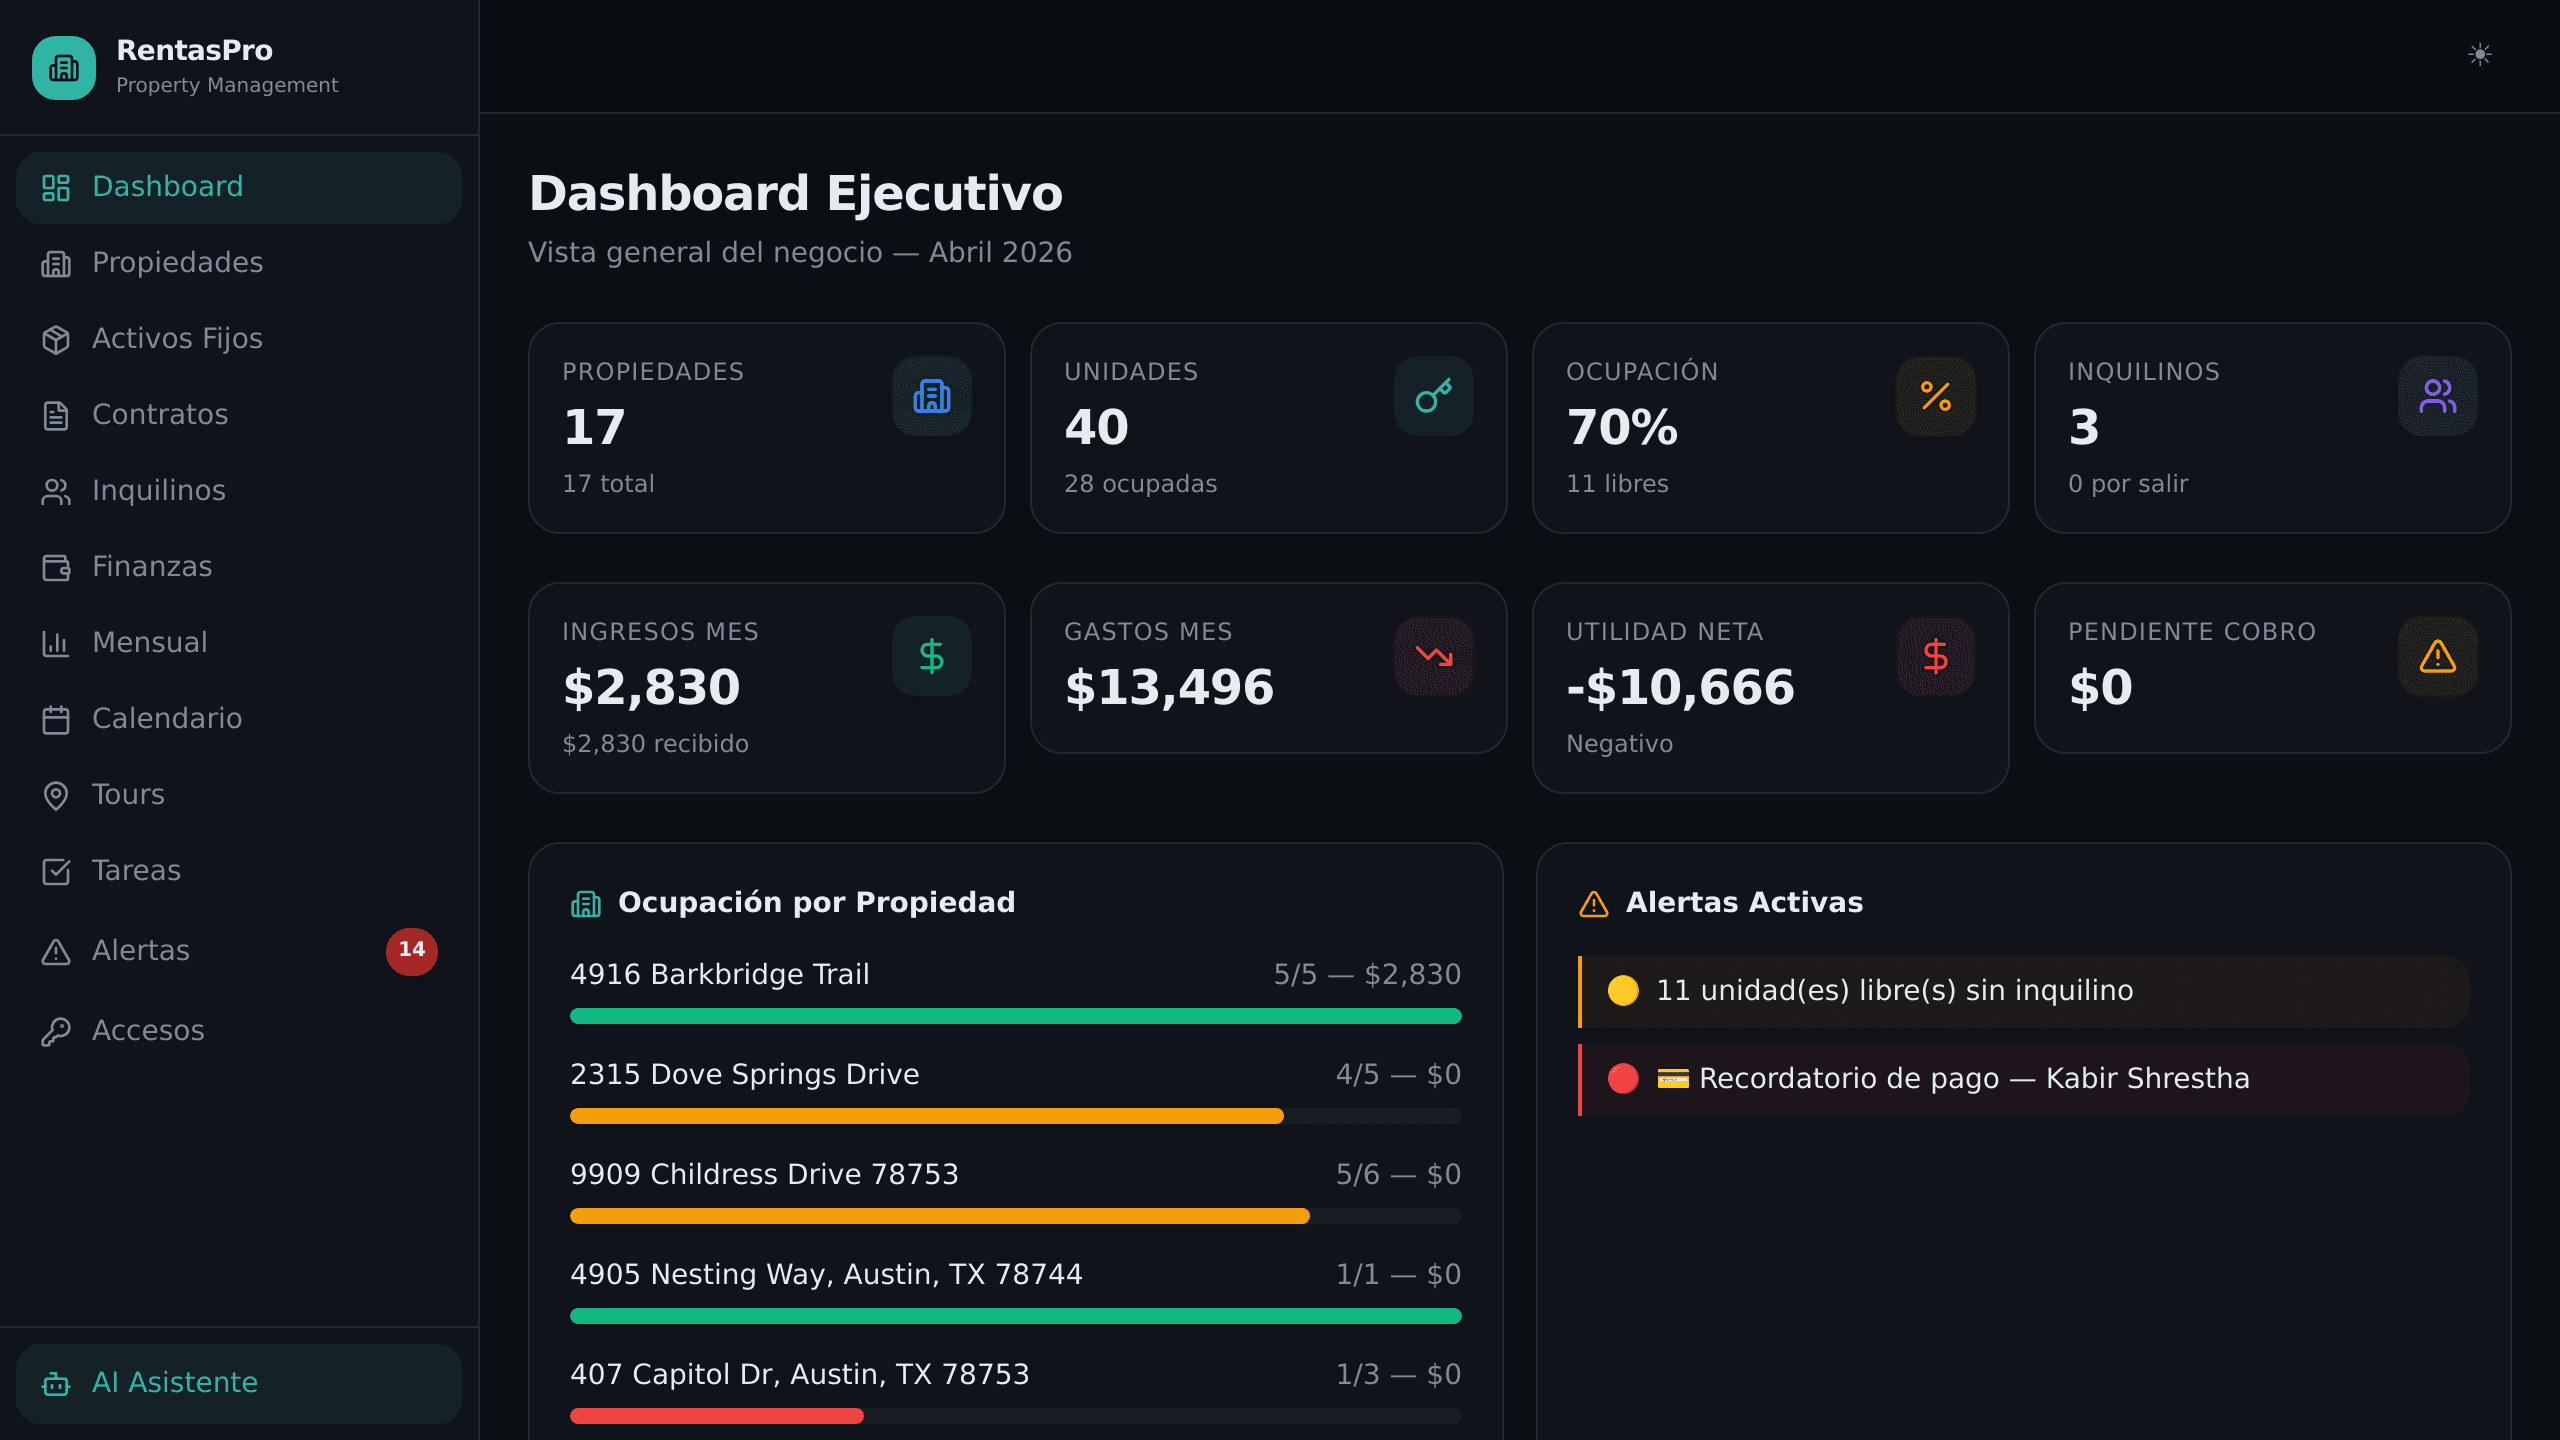Open the Propiedades 17 stat card
2560x1440 pixels.
point(767,428)
